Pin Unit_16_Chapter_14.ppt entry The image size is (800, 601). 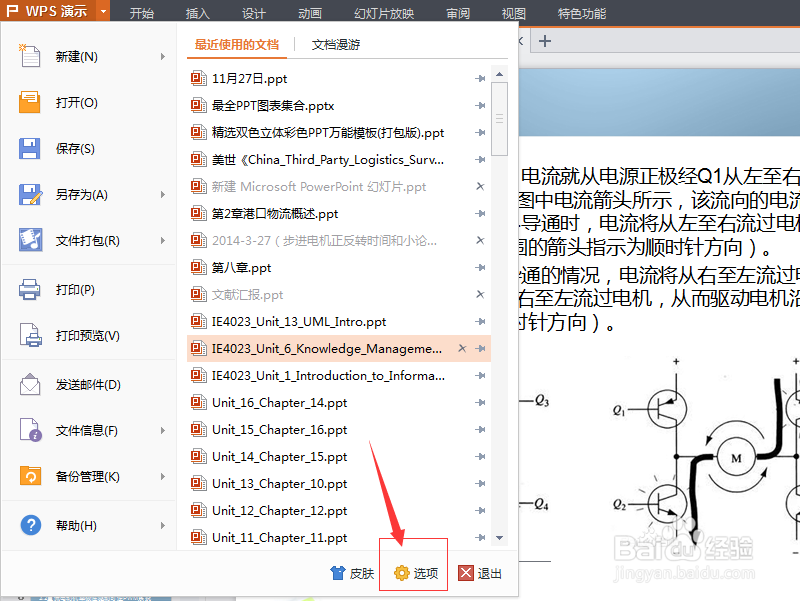pyautogui.click(x=480, y=403)
